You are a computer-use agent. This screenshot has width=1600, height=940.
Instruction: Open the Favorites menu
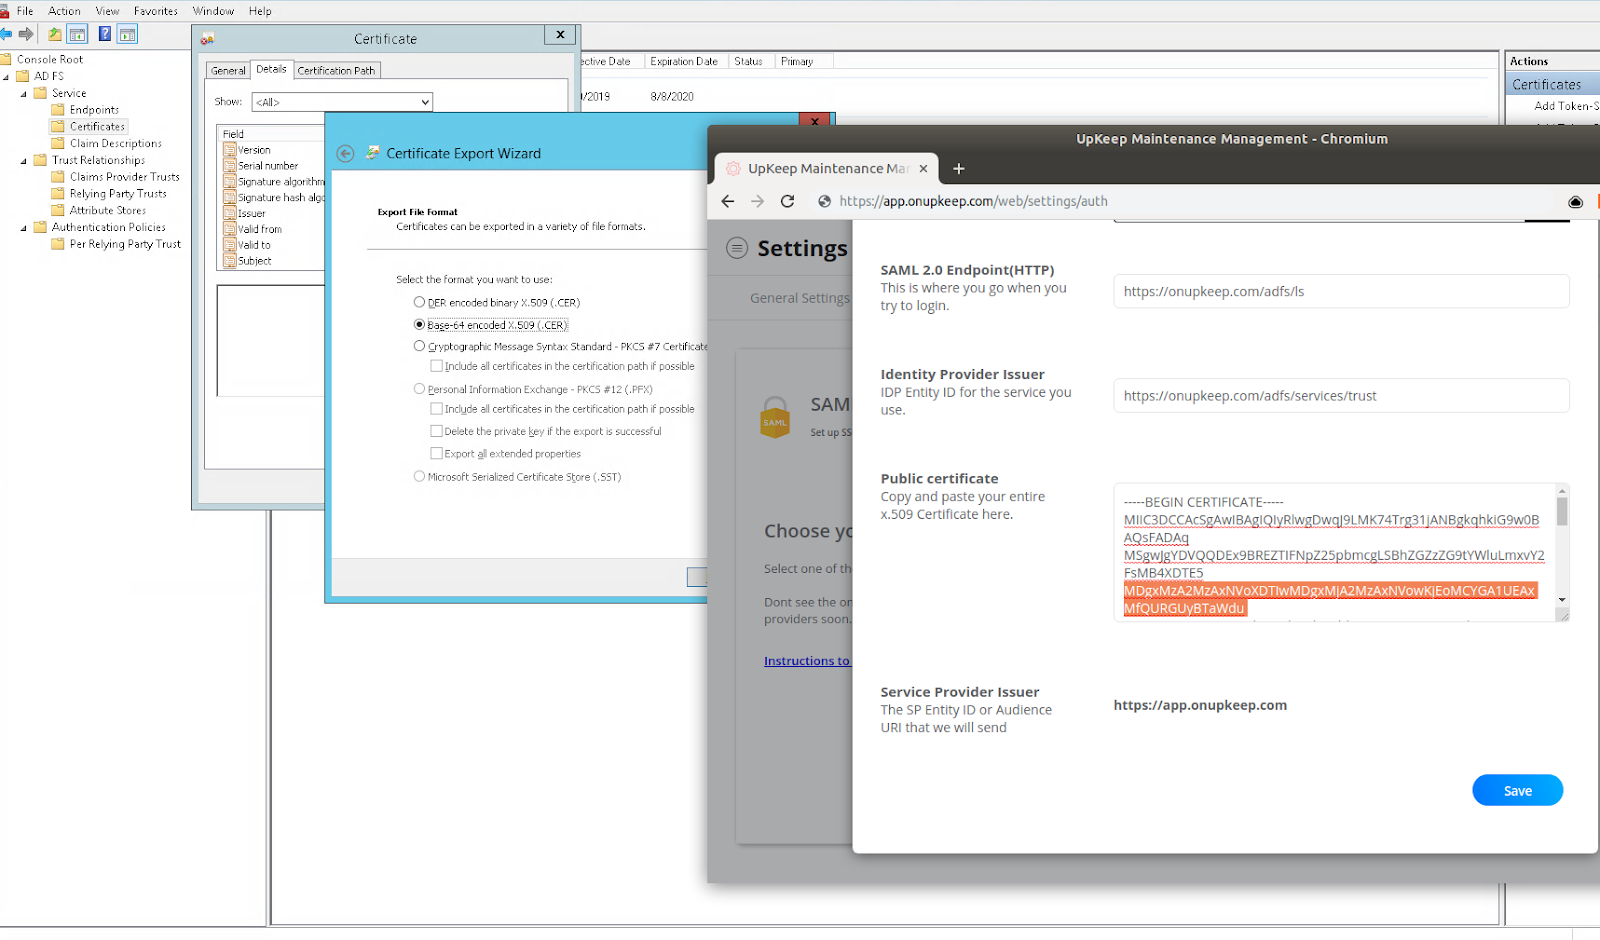coord(155,11)
